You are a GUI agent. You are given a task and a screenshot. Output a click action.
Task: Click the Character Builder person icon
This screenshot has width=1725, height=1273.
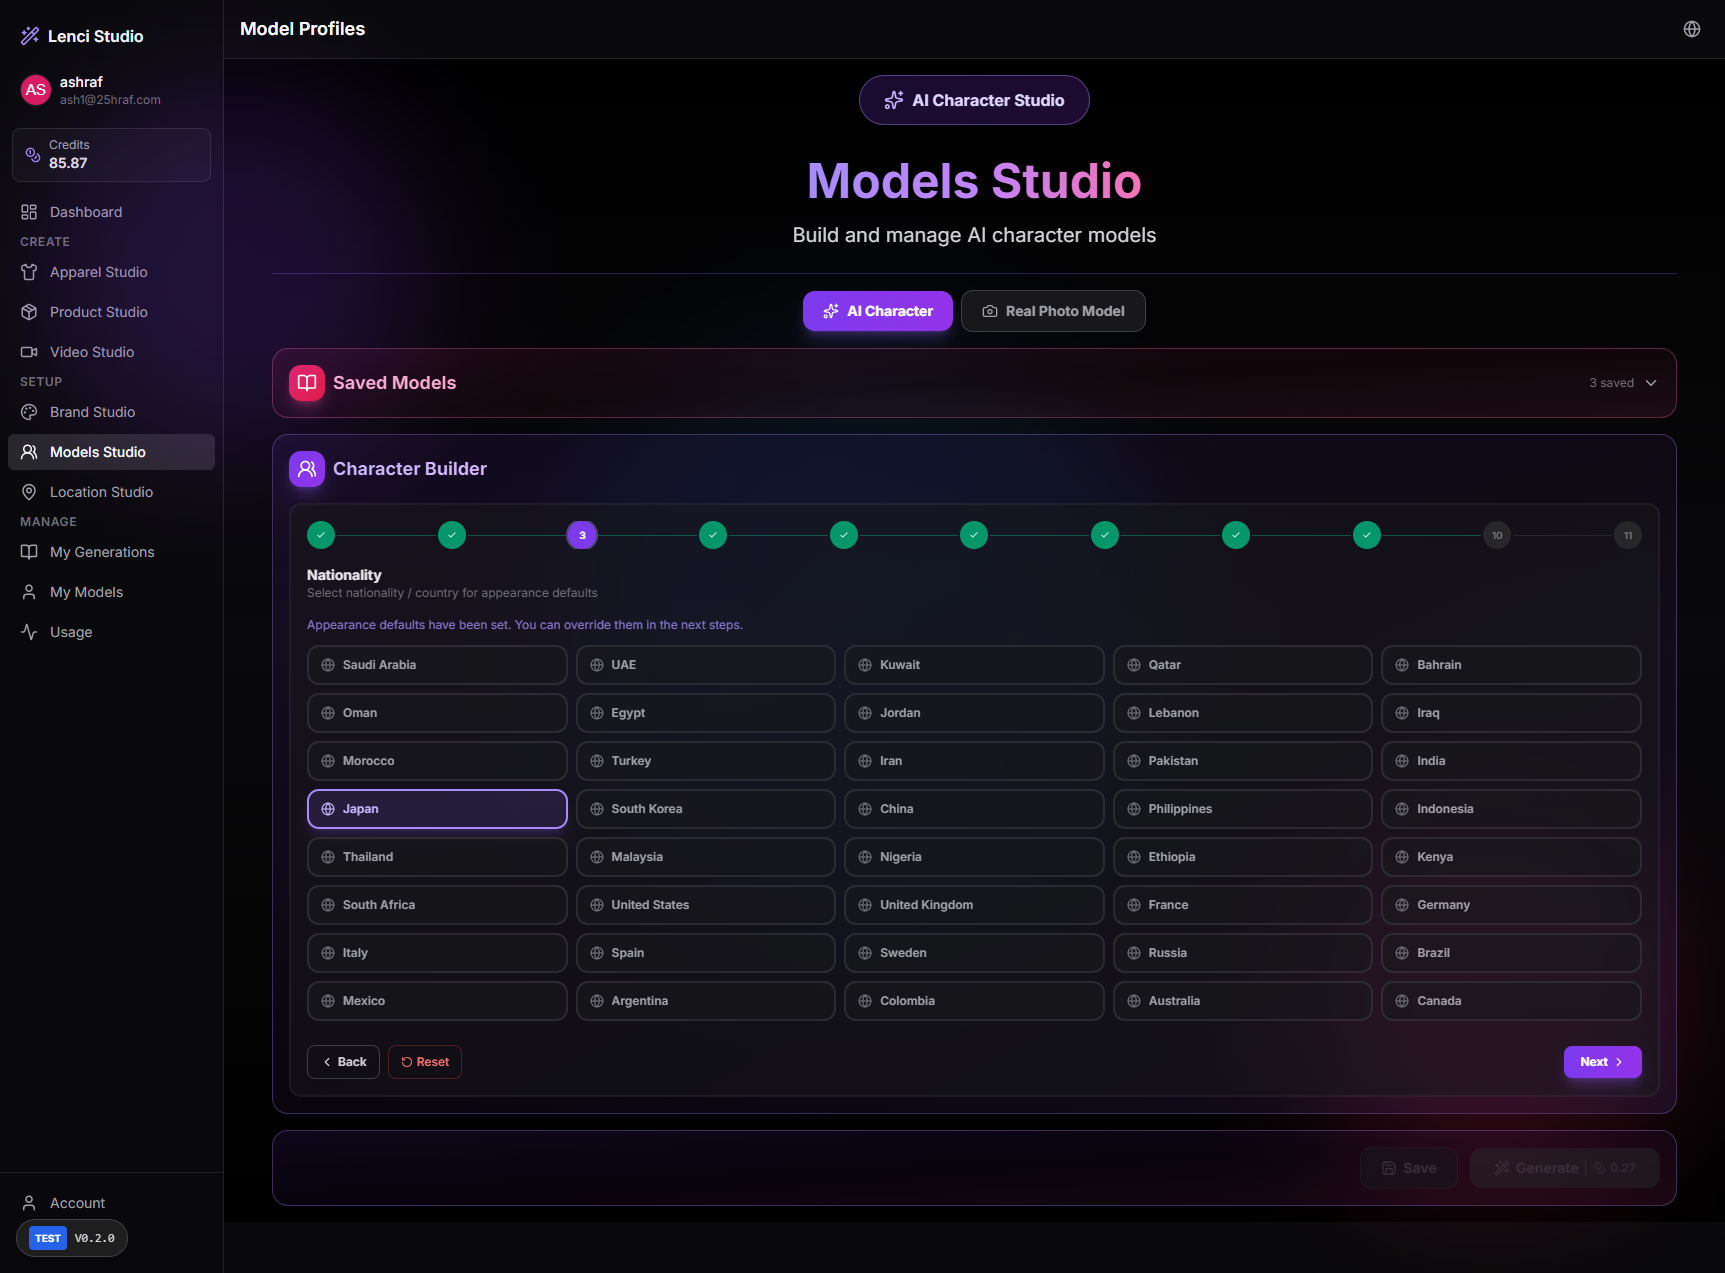(307, 469)
